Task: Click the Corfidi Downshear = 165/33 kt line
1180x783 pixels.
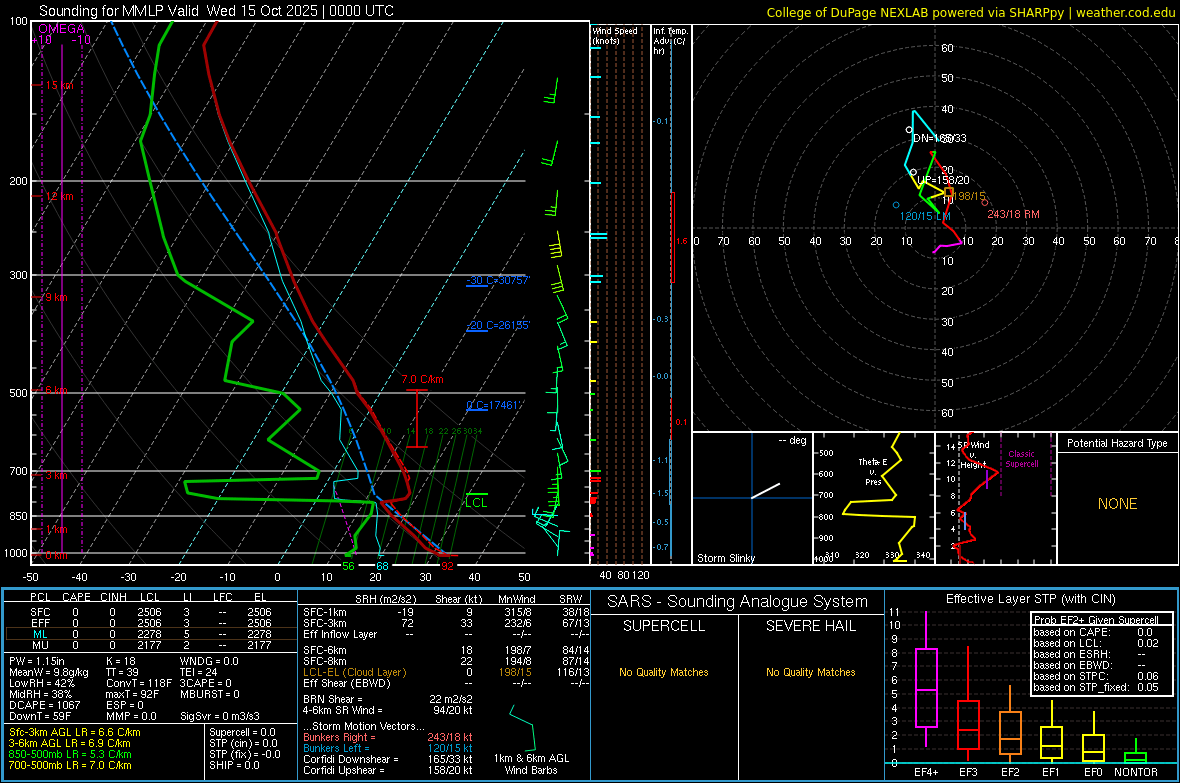Action: click(x=388, y=759)
